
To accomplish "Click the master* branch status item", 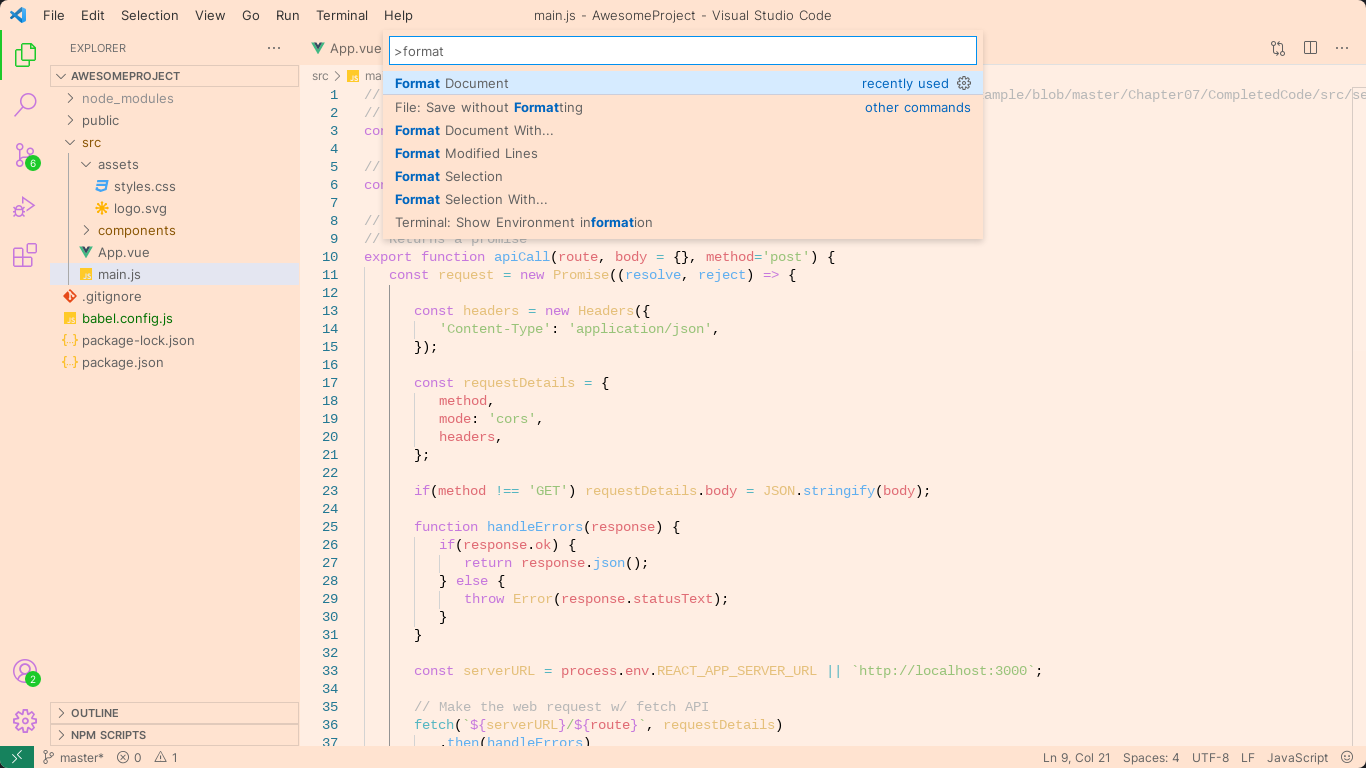I will (x=73, y=757).
